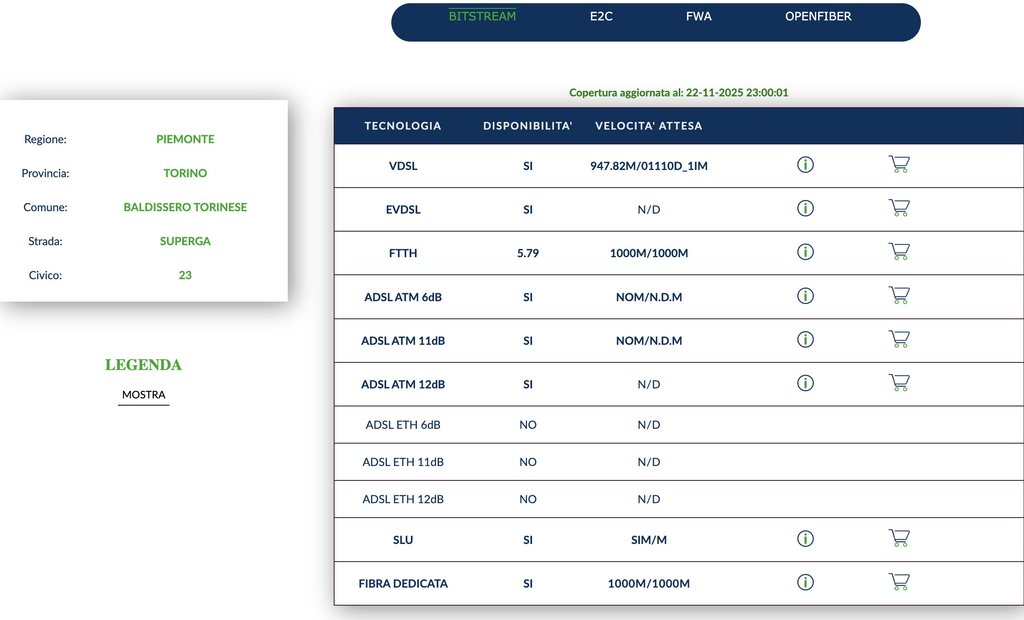Add VDSL to cart
Image resolution: width=1024 pixels, height=620 pixels.
pyautogui.click(x=899, y=165)
